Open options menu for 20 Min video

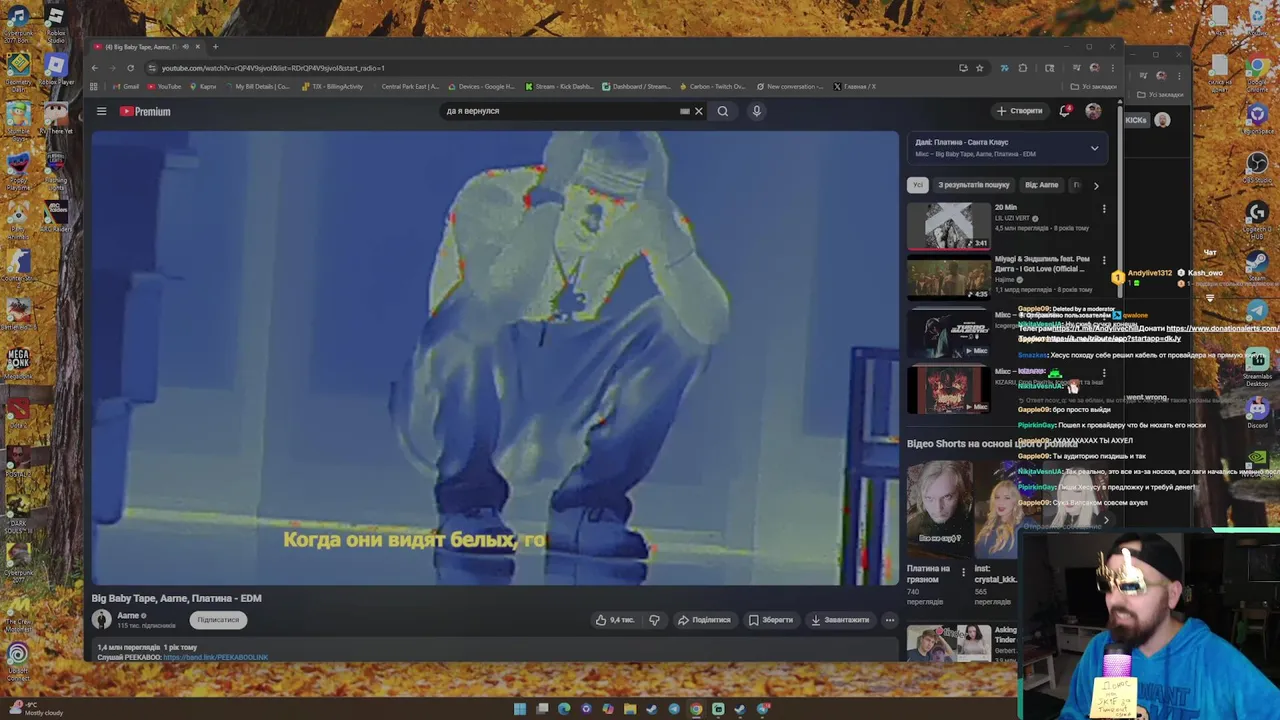click(1104, 209)
